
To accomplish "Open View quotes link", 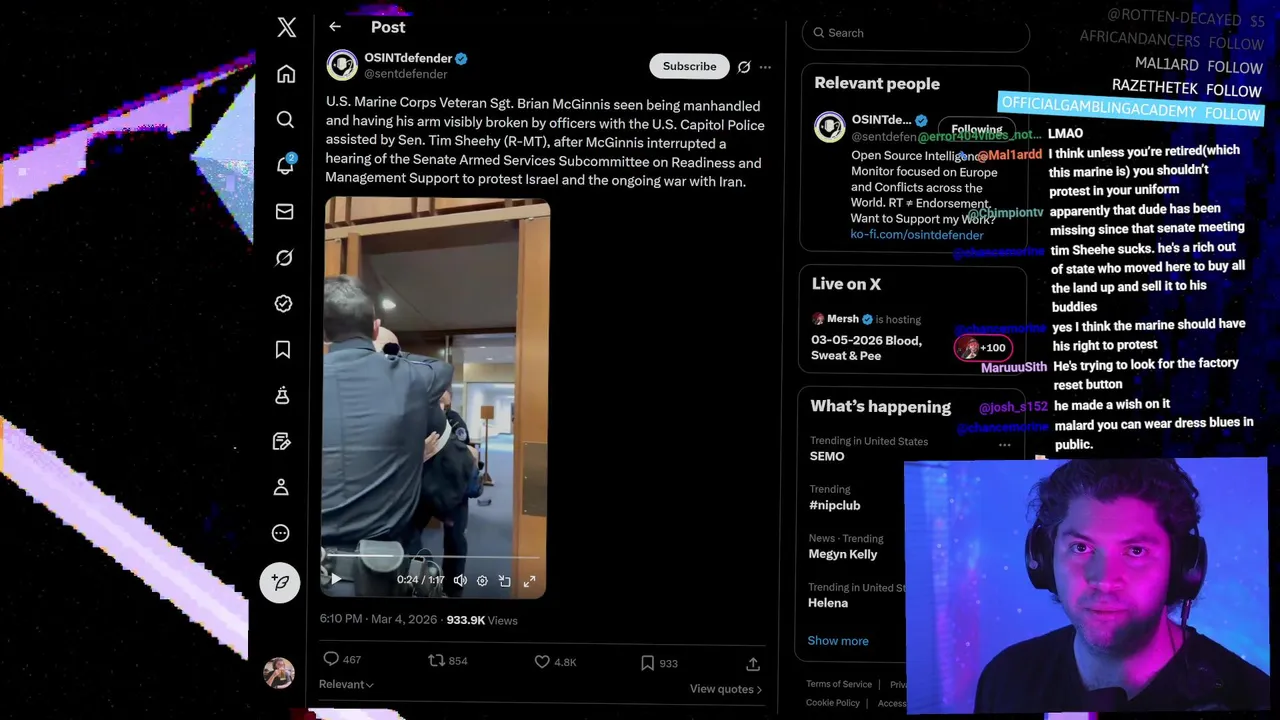I will pos(726,689).
